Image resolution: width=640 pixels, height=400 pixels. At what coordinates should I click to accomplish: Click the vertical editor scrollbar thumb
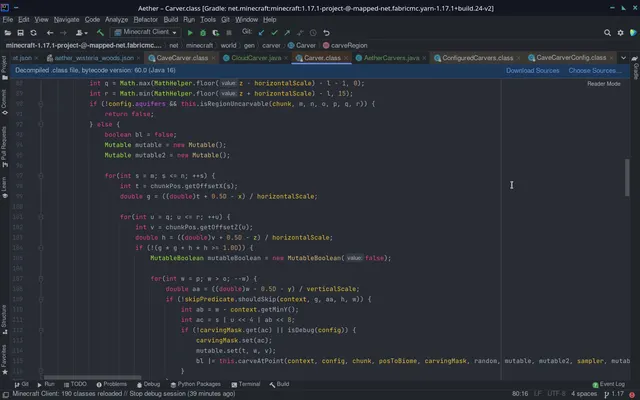click(x=627, y=178)
